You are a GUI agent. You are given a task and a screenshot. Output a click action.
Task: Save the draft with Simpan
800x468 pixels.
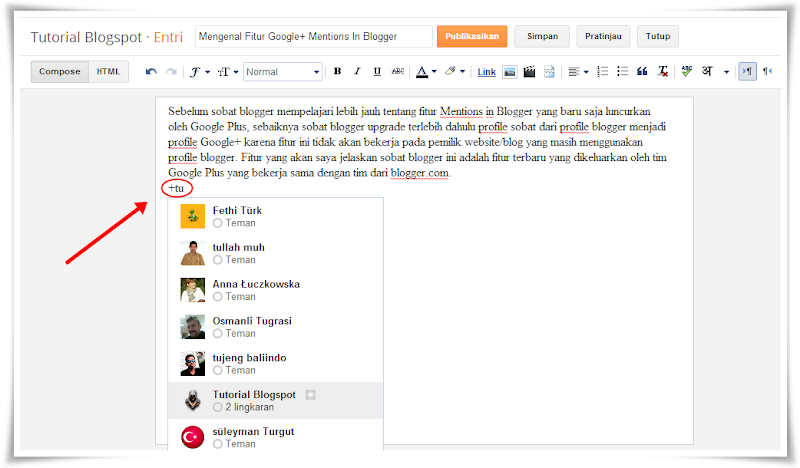[542, 36]
